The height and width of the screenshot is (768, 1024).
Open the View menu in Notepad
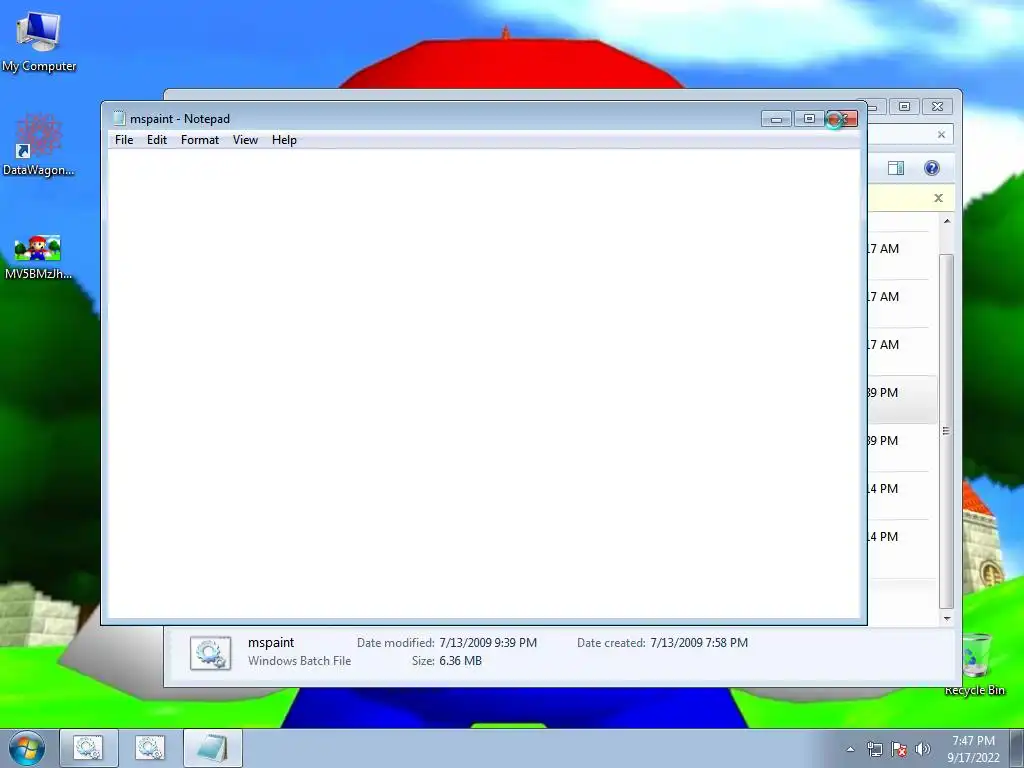246,140
